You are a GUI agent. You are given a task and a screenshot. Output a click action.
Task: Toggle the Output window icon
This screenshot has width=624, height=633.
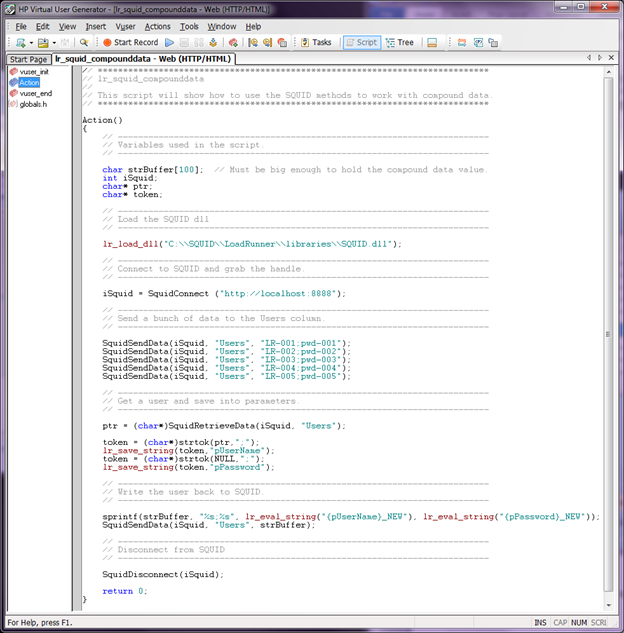(432, 42)
